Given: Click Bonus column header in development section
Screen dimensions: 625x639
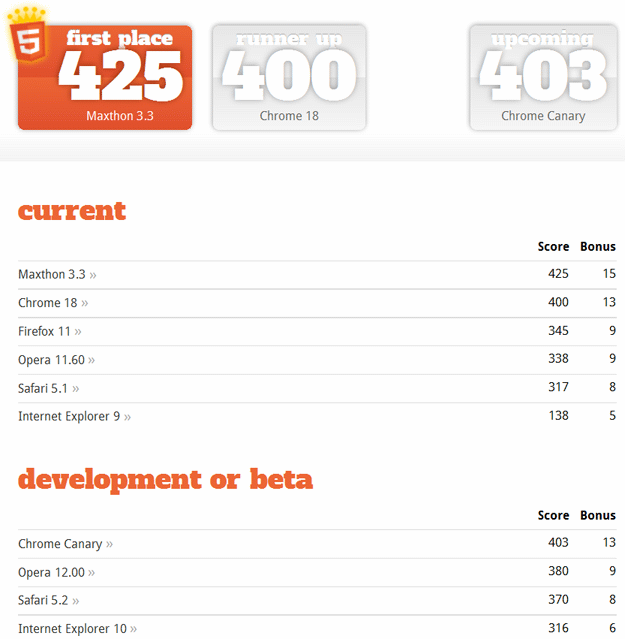Looking at the screenshot, I should (x=598, y=516).
